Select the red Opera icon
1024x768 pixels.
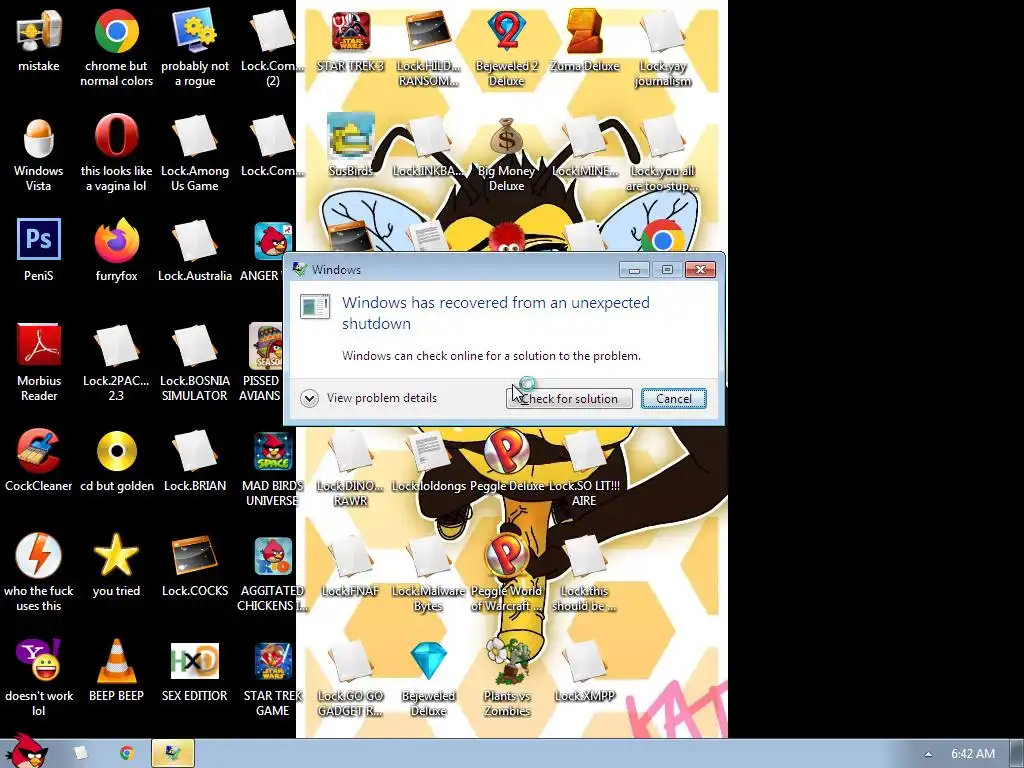tap(116, 136)
